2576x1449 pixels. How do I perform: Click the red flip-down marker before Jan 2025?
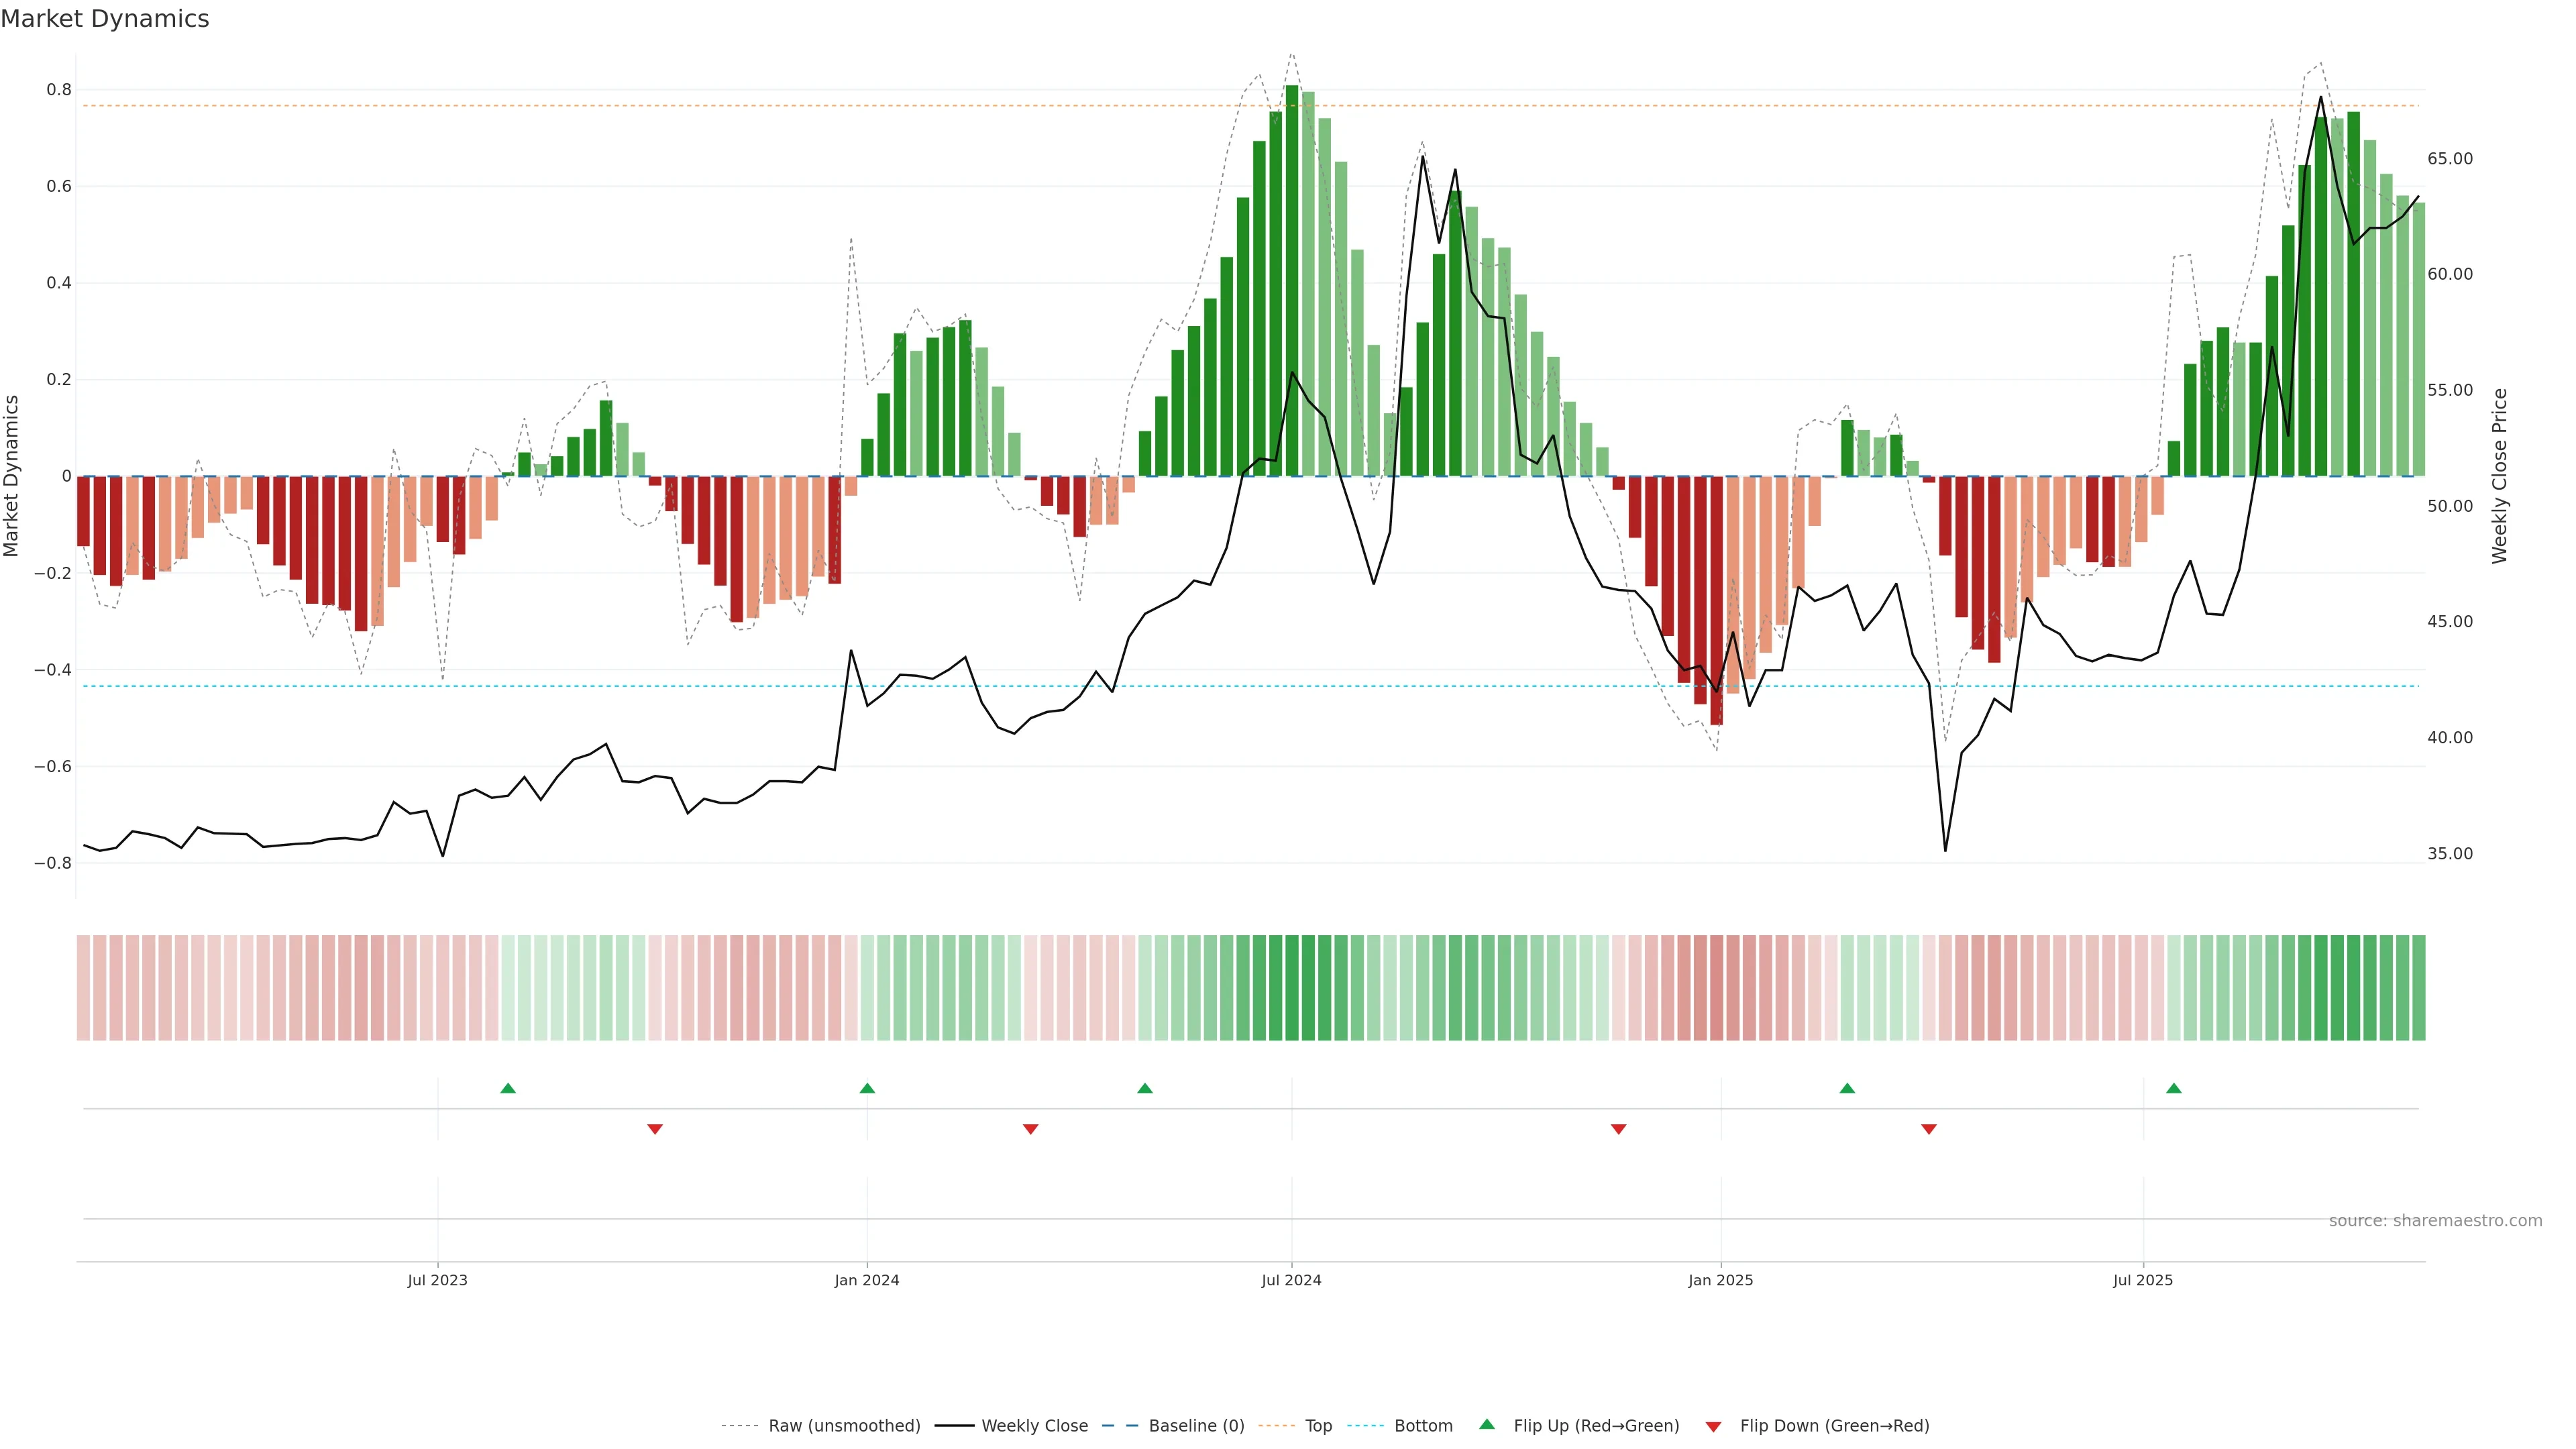tap(1618, 1129)
